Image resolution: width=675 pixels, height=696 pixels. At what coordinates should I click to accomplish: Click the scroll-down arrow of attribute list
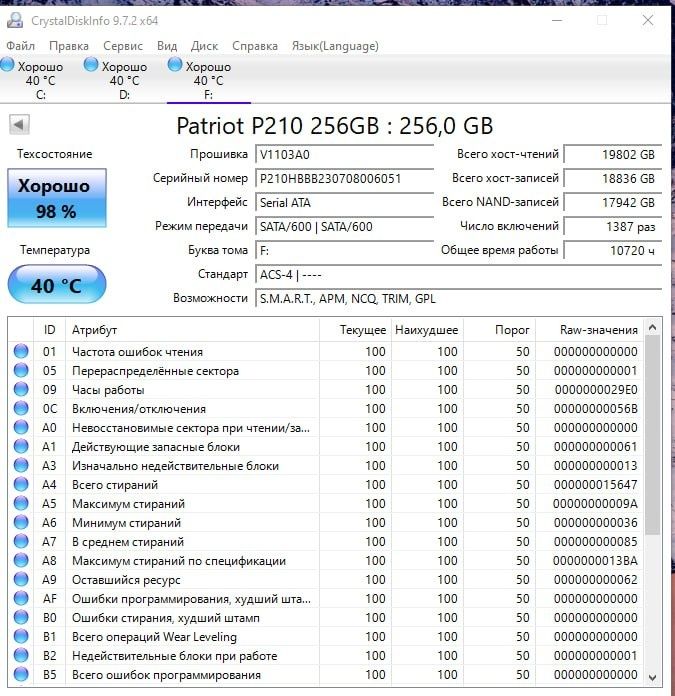tap(652, 677)
